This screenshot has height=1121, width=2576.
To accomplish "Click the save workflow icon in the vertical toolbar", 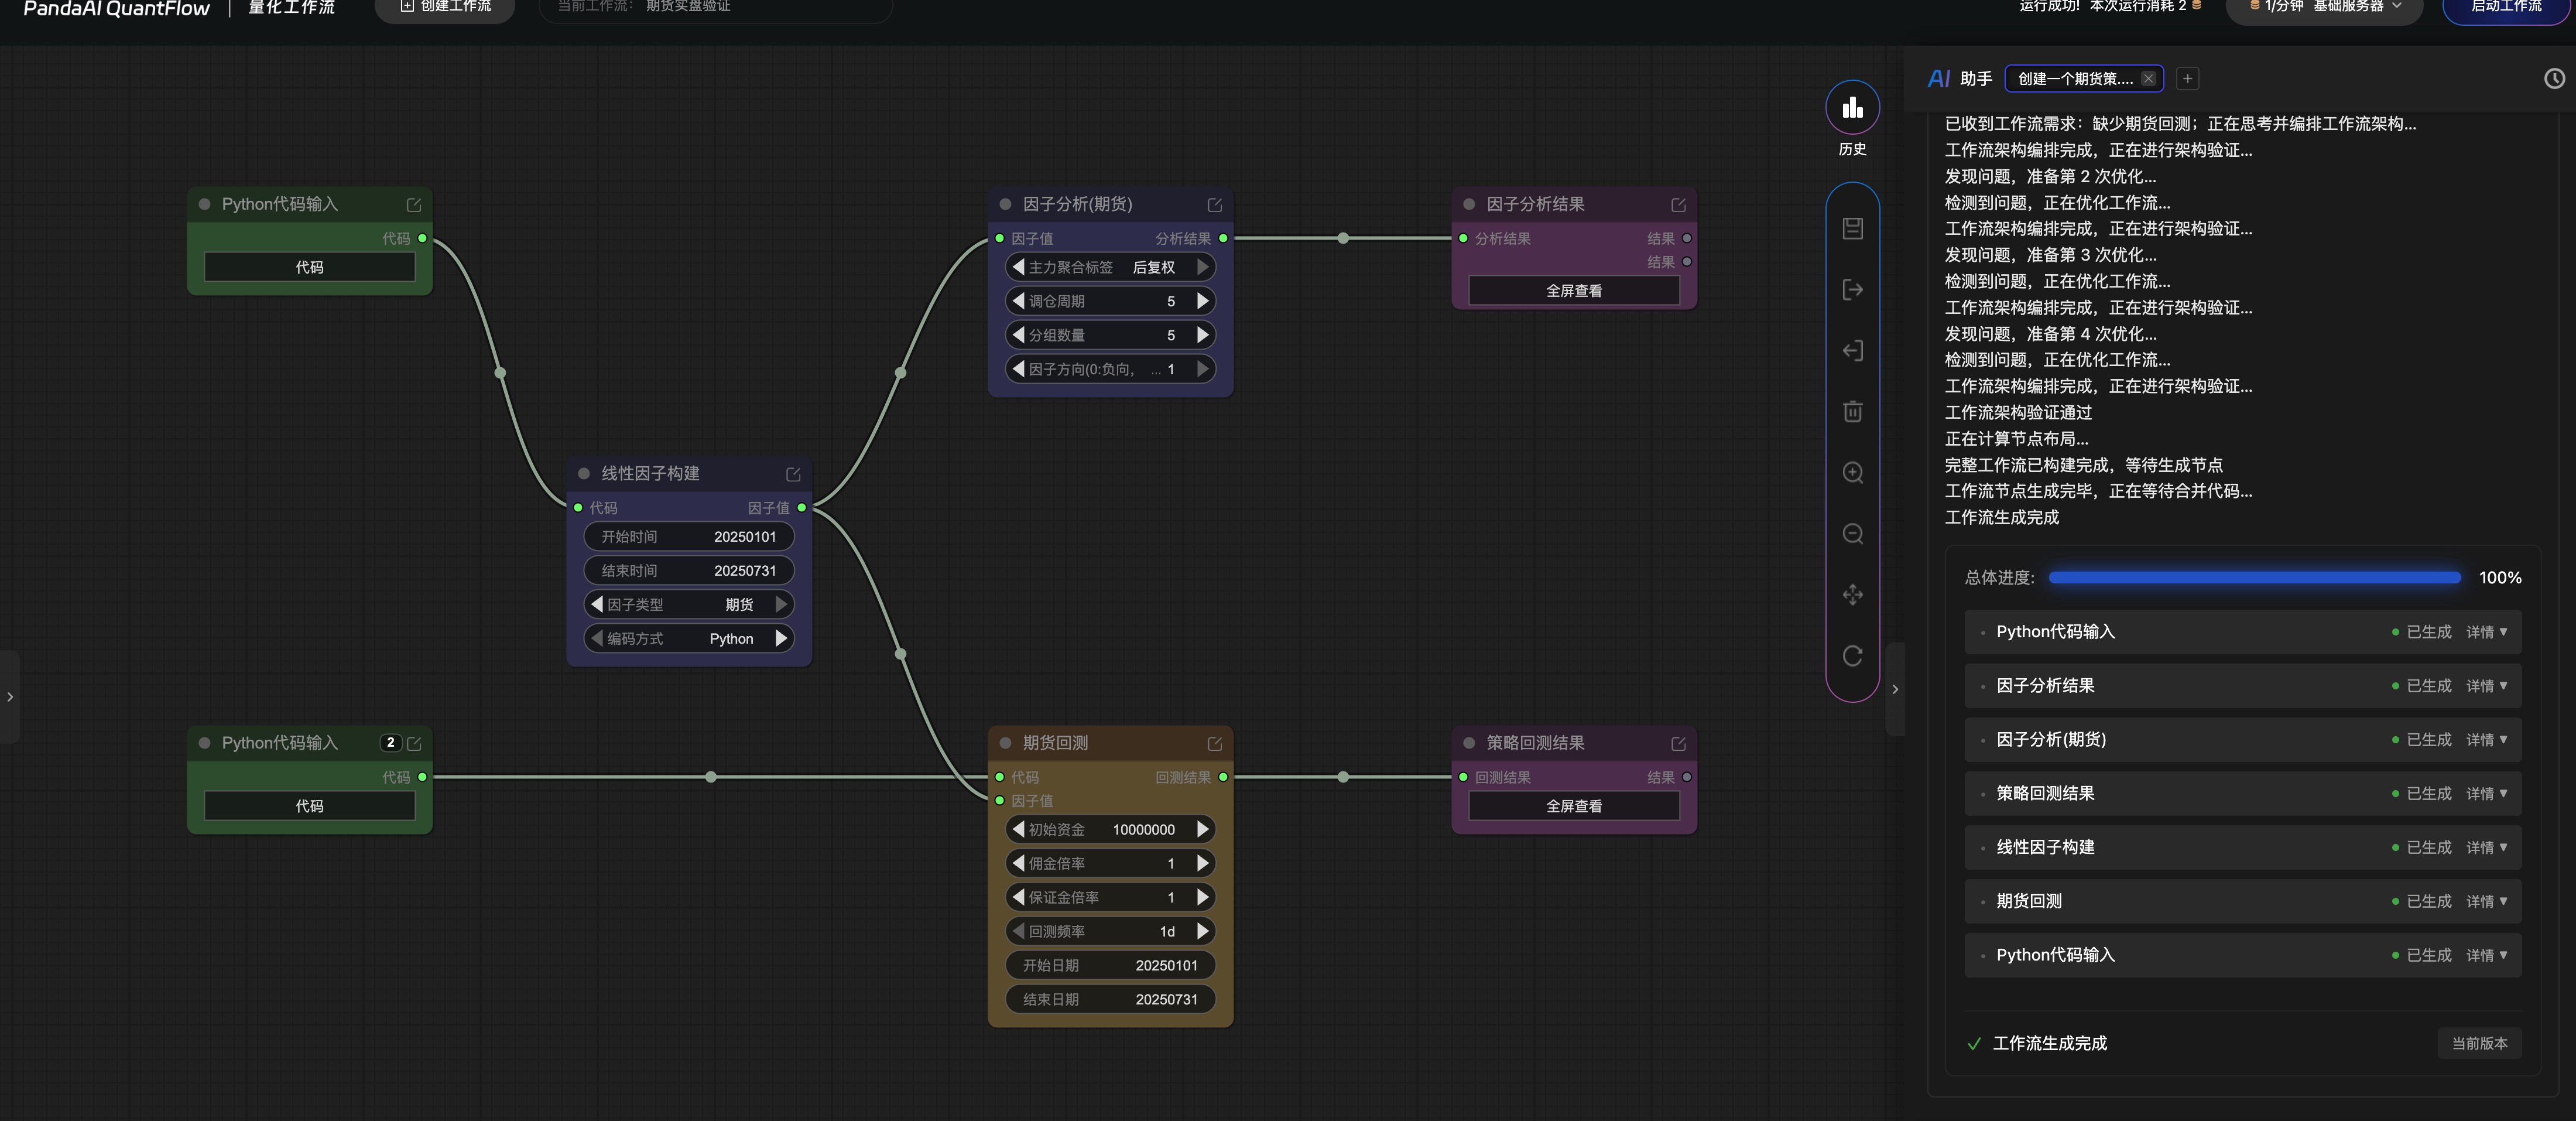I will click(x=1852, y=228).
